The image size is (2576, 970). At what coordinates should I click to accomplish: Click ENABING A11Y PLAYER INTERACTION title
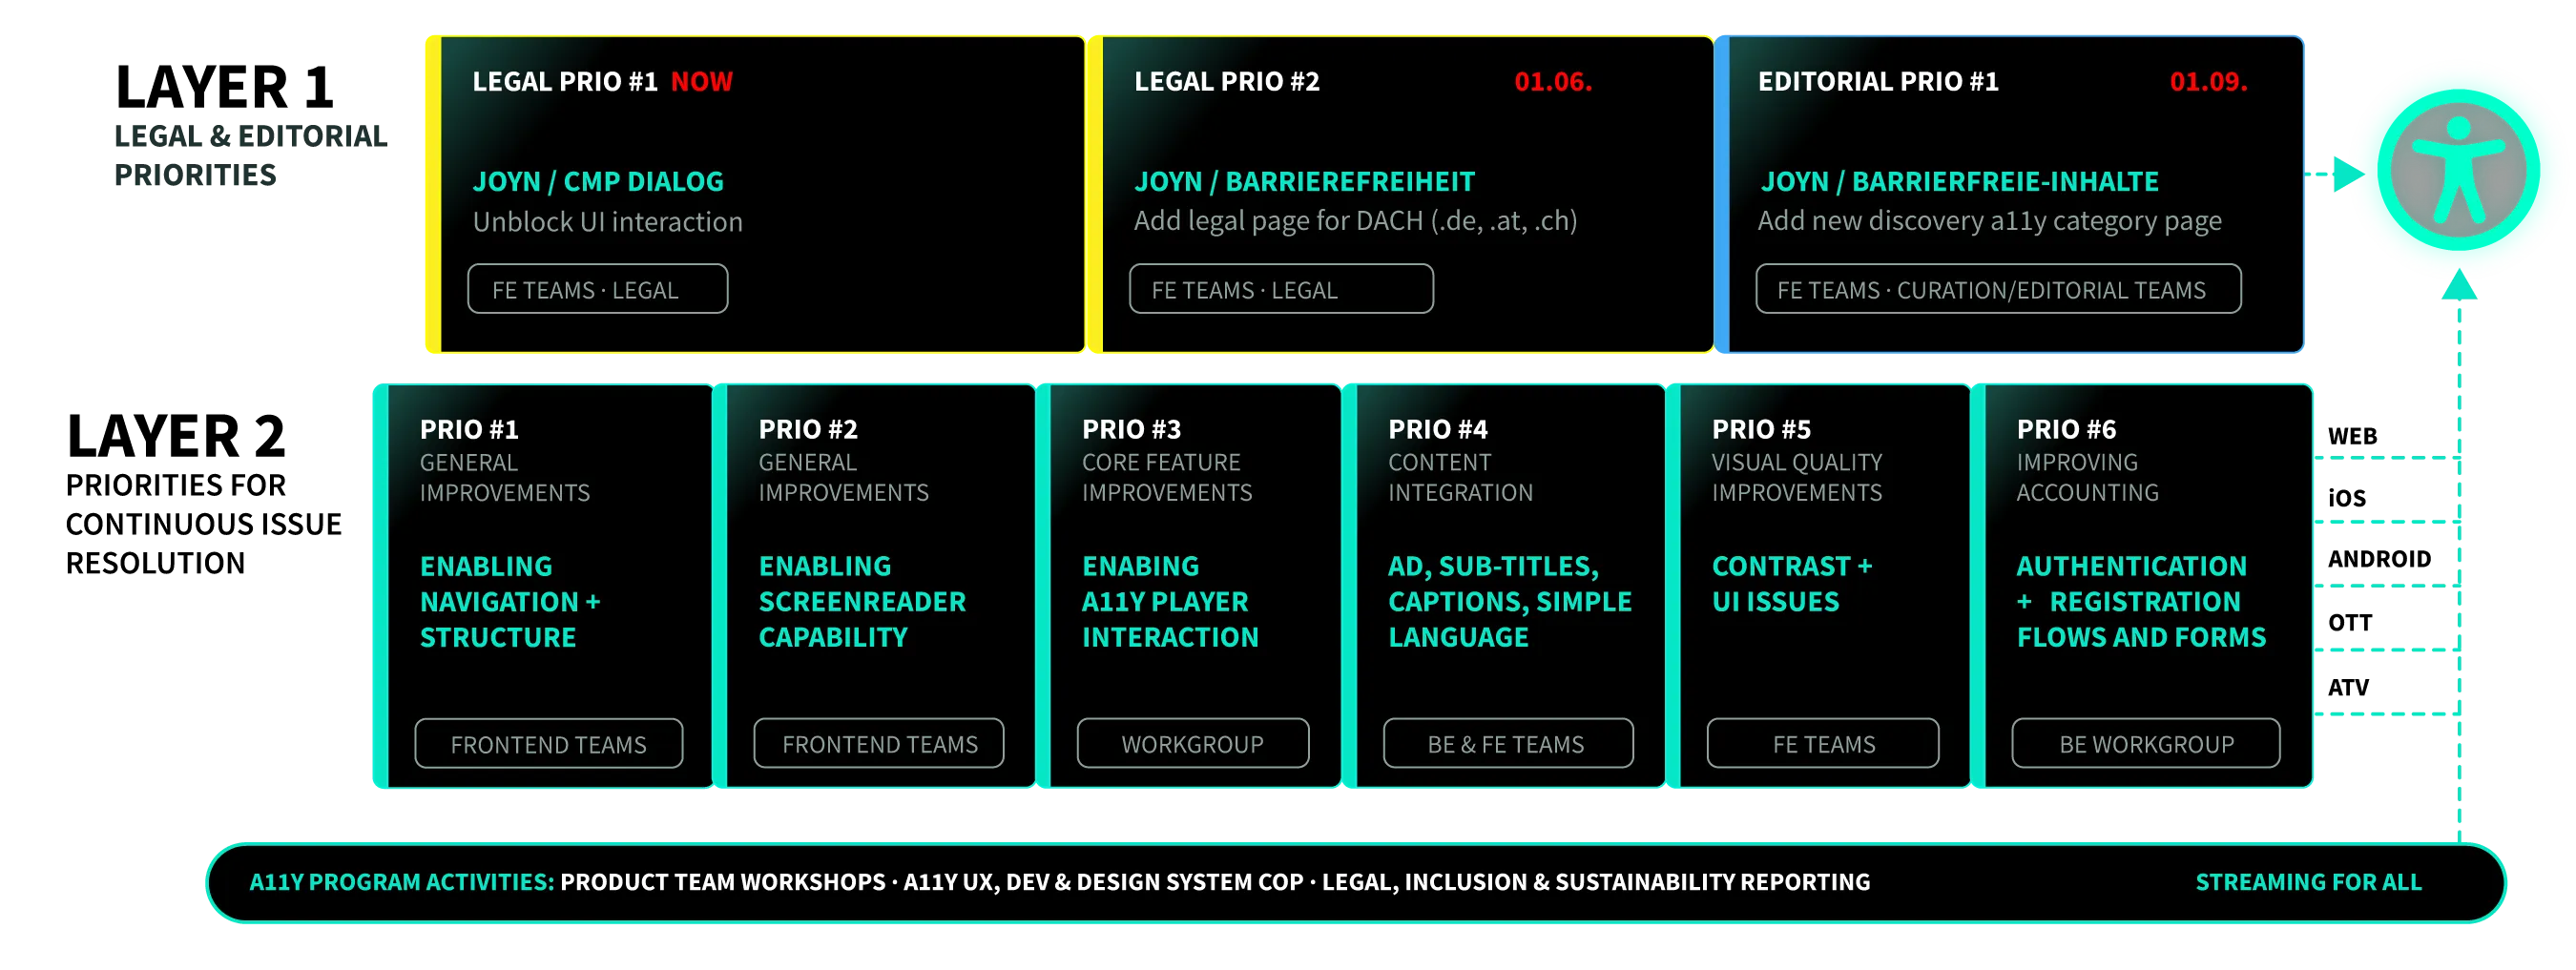pyautogui.click(x=1170, y=601)
